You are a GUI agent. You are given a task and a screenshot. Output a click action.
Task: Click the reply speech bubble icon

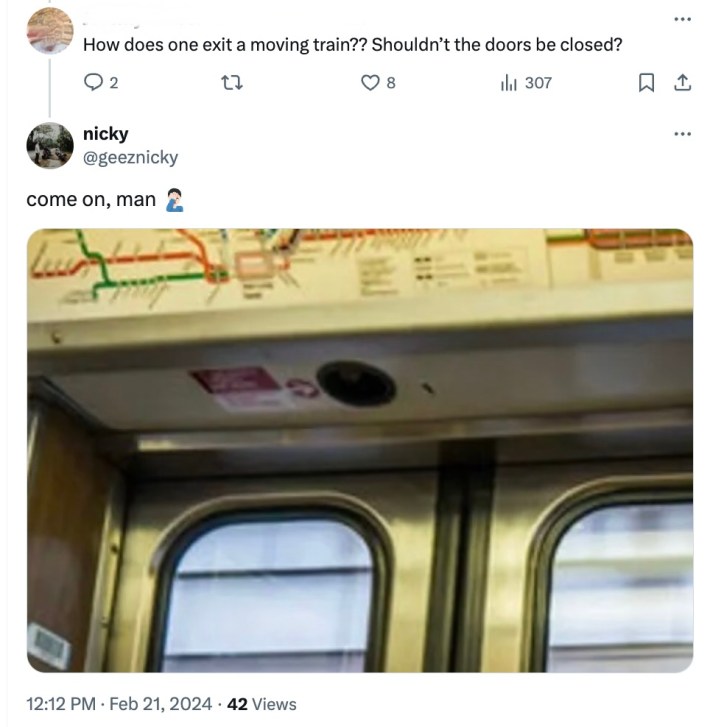pyautogui.click(x=93, y=83)
